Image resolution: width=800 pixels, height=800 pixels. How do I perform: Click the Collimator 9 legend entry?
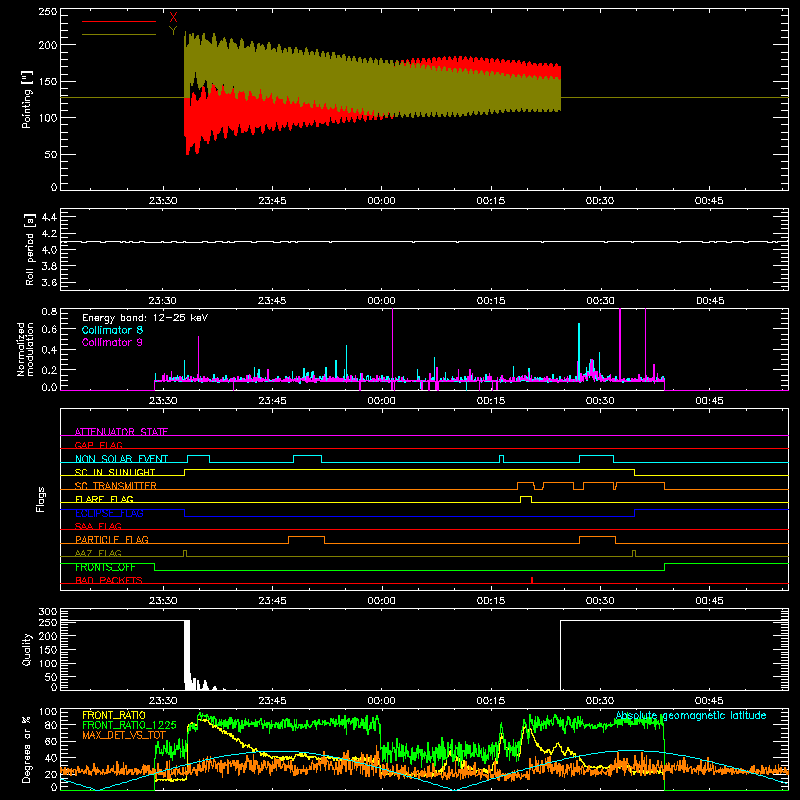coord(112,342)
